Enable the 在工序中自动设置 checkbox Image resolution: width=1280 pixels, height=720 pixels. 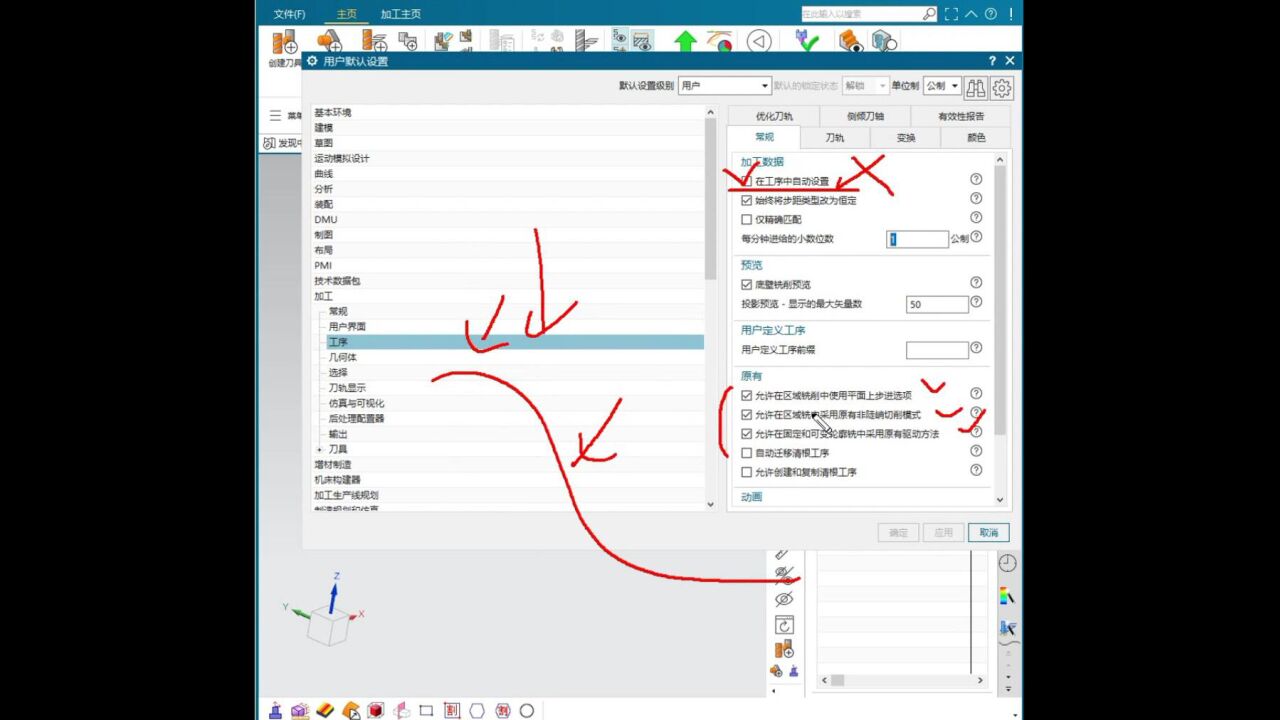click(x=746, y=181)
